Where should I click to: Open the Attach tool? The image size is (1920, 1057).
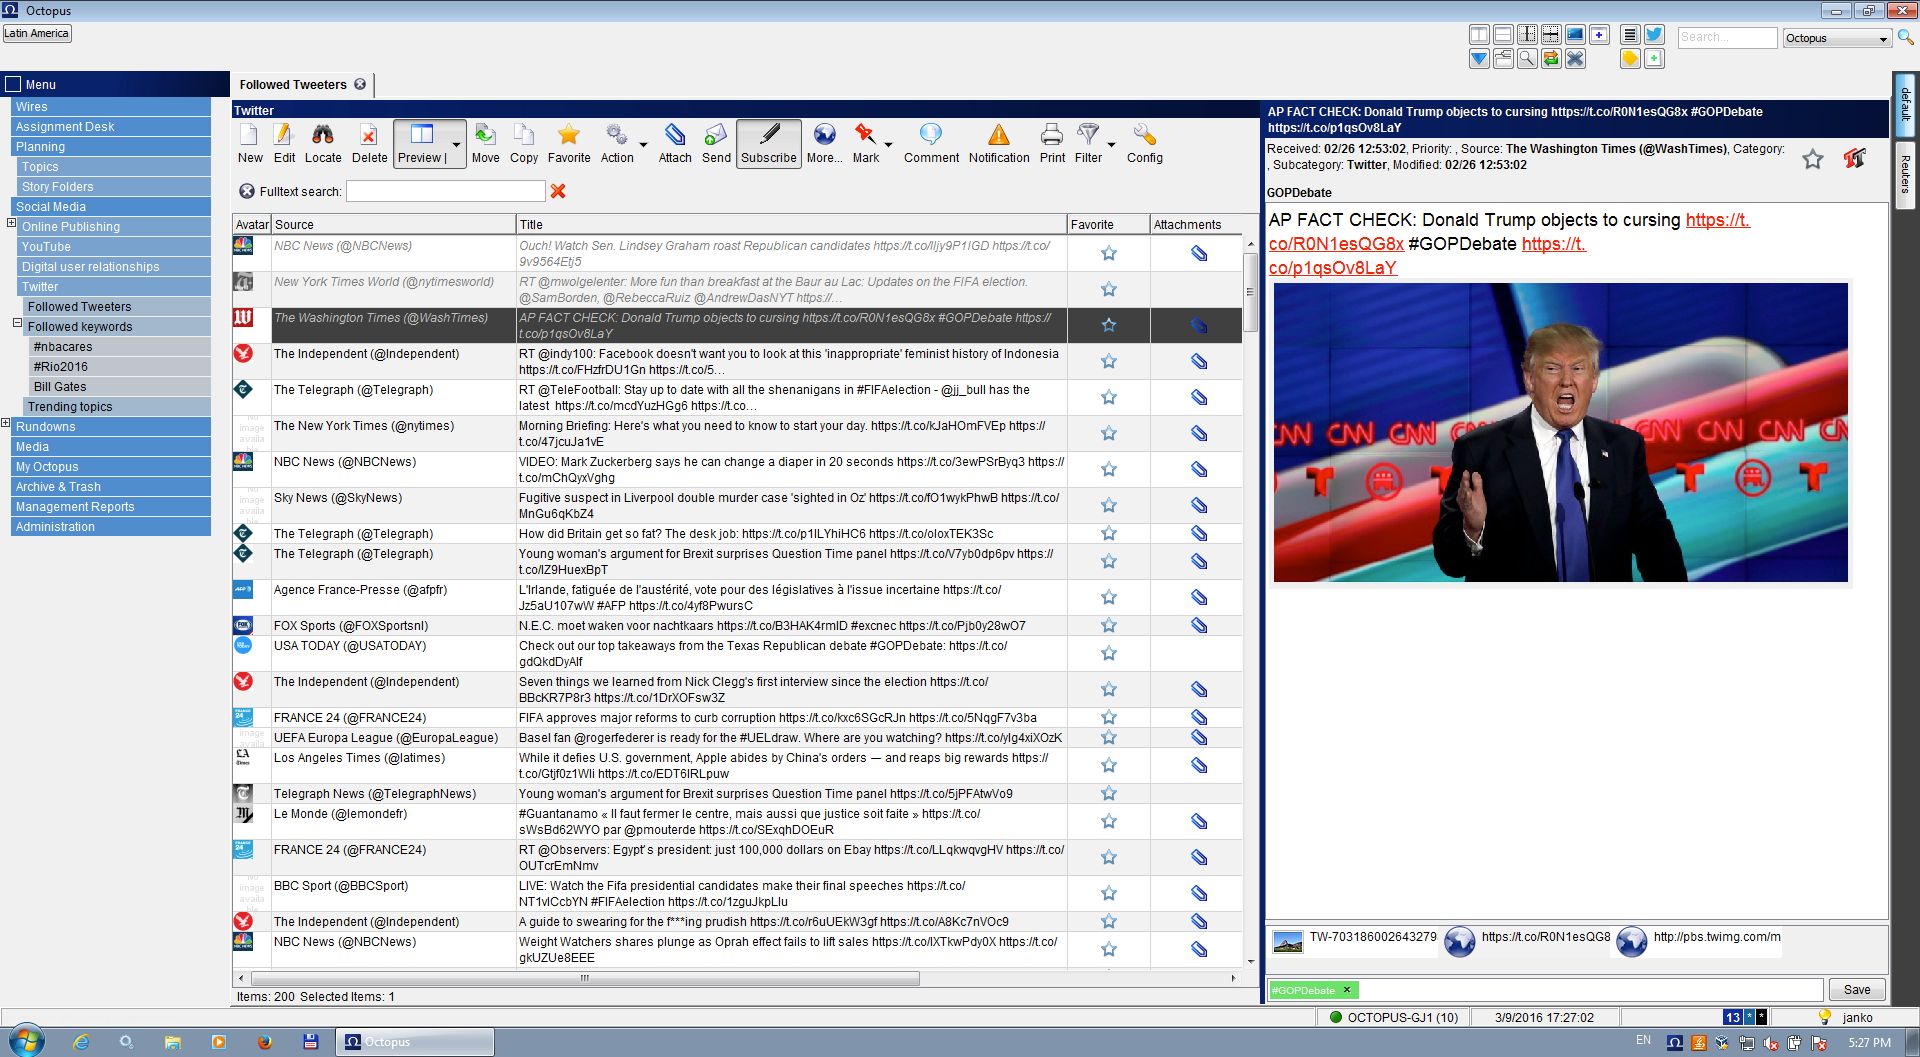click(675, 143)
